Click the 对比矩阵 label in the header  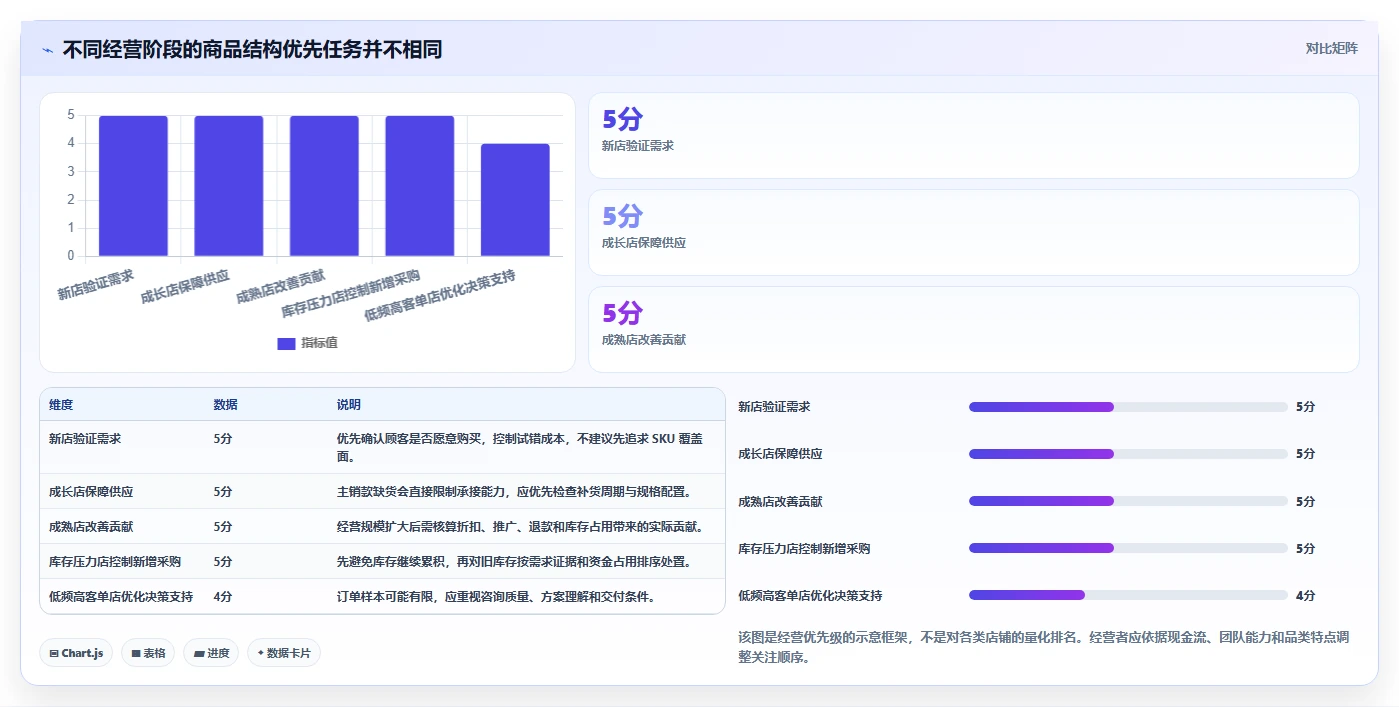point(1331,48)
